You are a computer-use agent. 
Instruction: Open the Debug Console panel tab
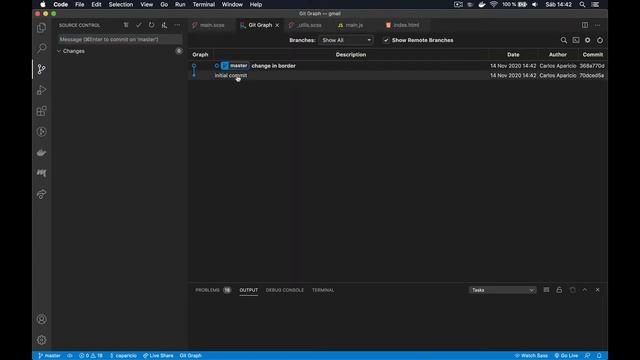tap(284, 290)
